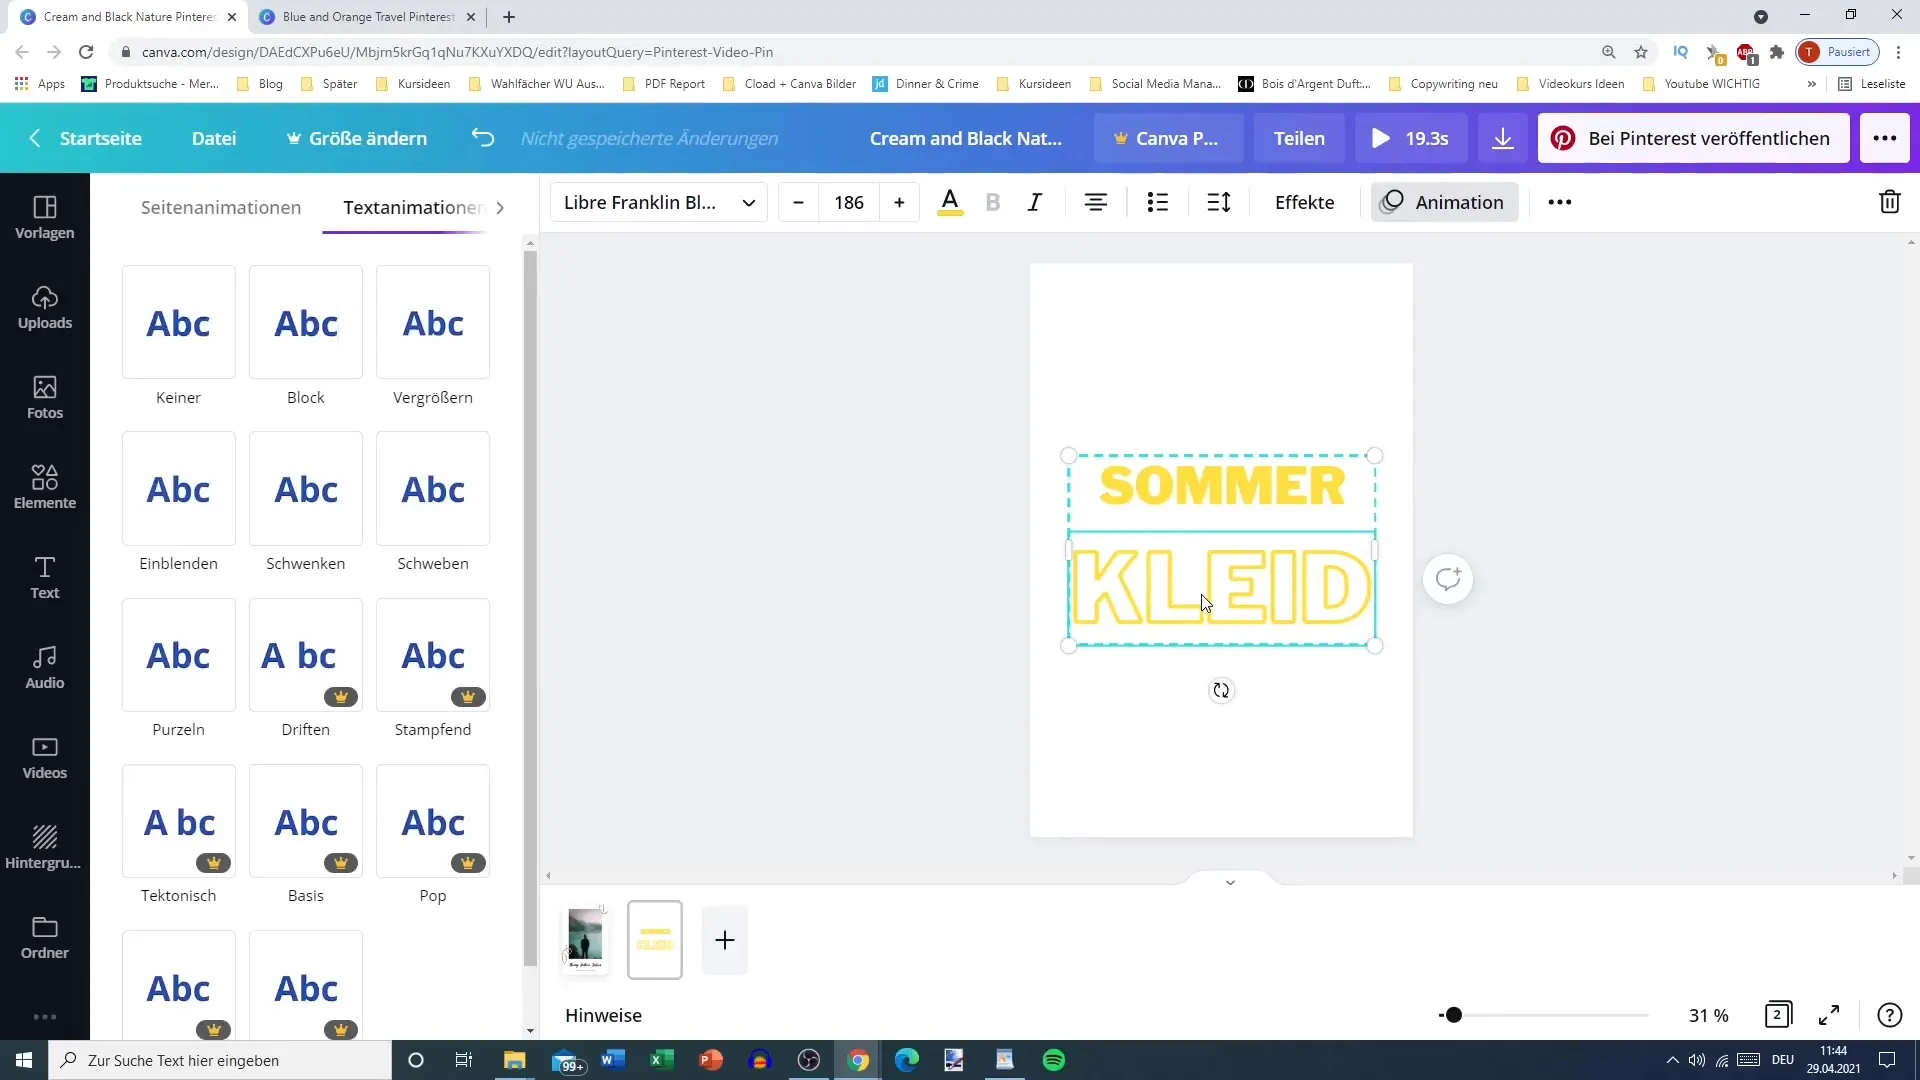Click the rotate handle below the text

(x=1221, y=690)
